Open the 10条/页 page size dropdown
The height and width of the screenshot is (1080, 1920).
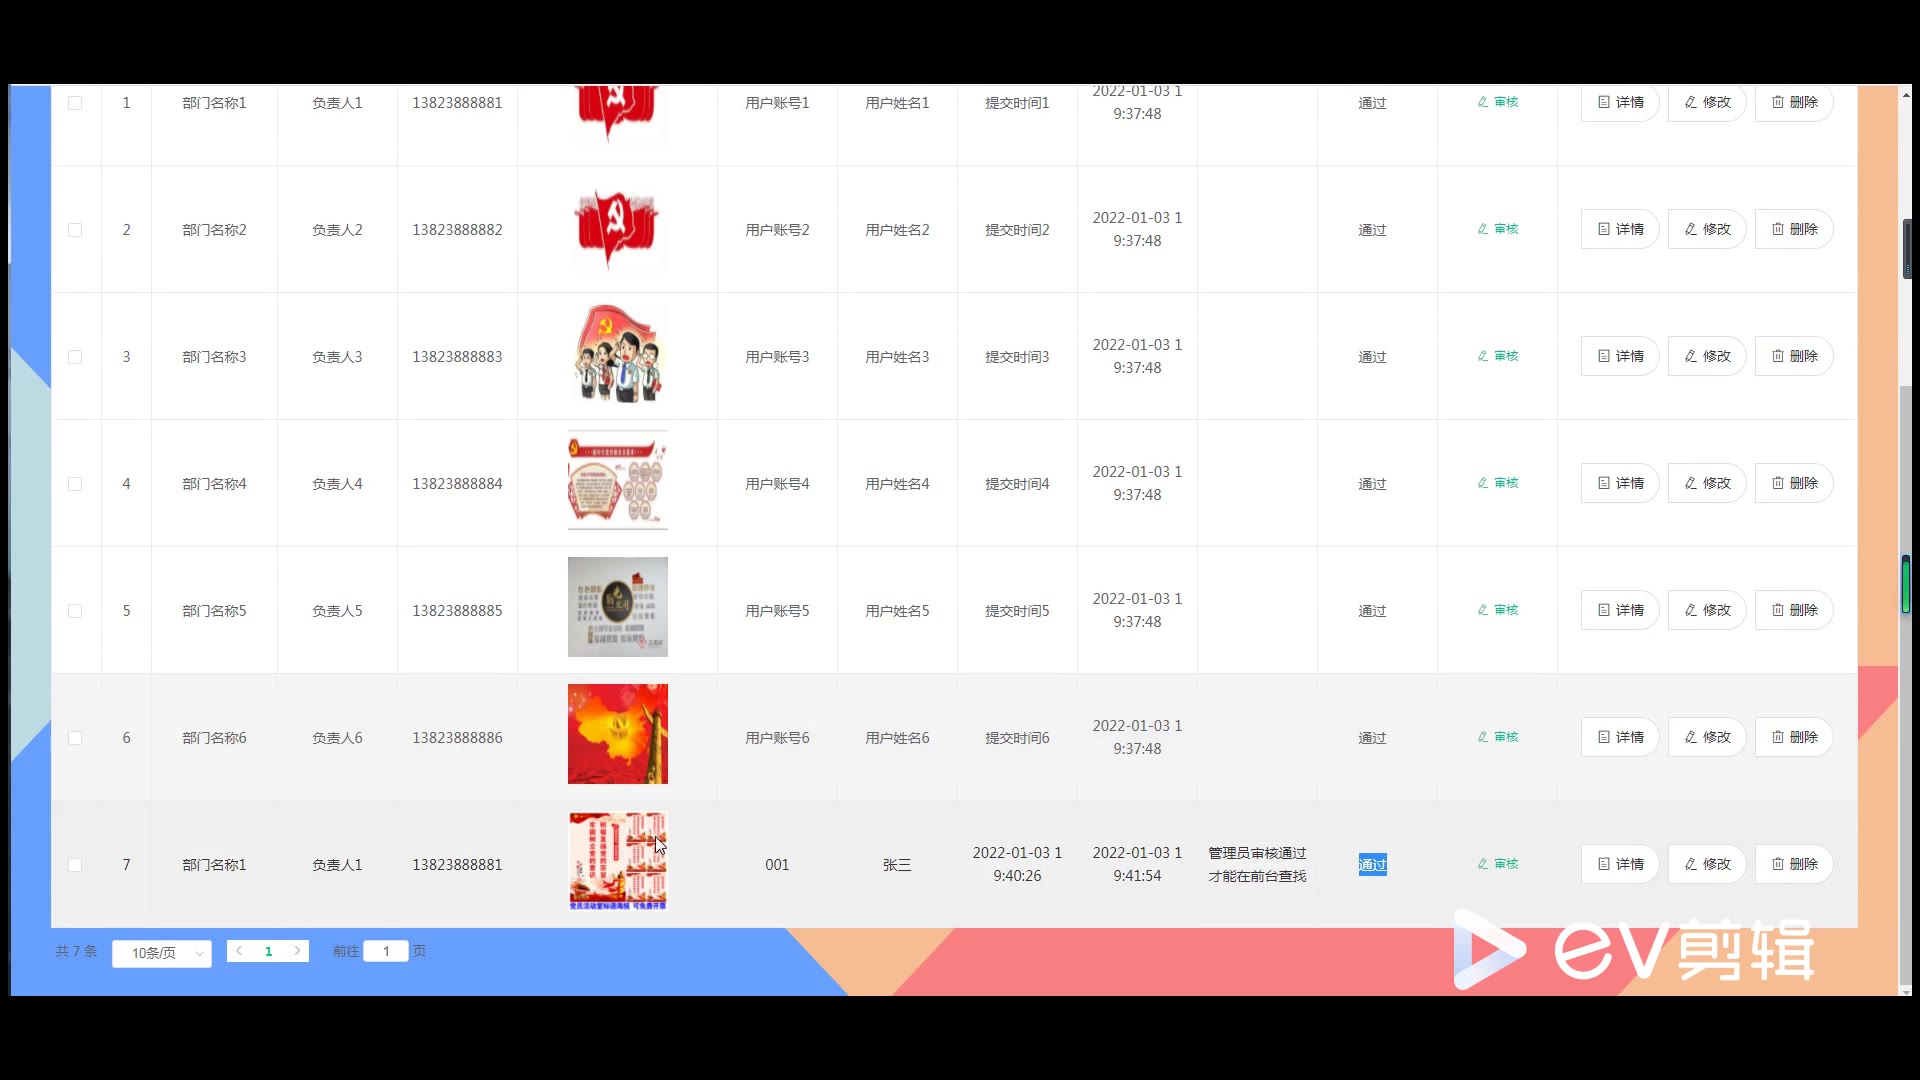[162, 953]
